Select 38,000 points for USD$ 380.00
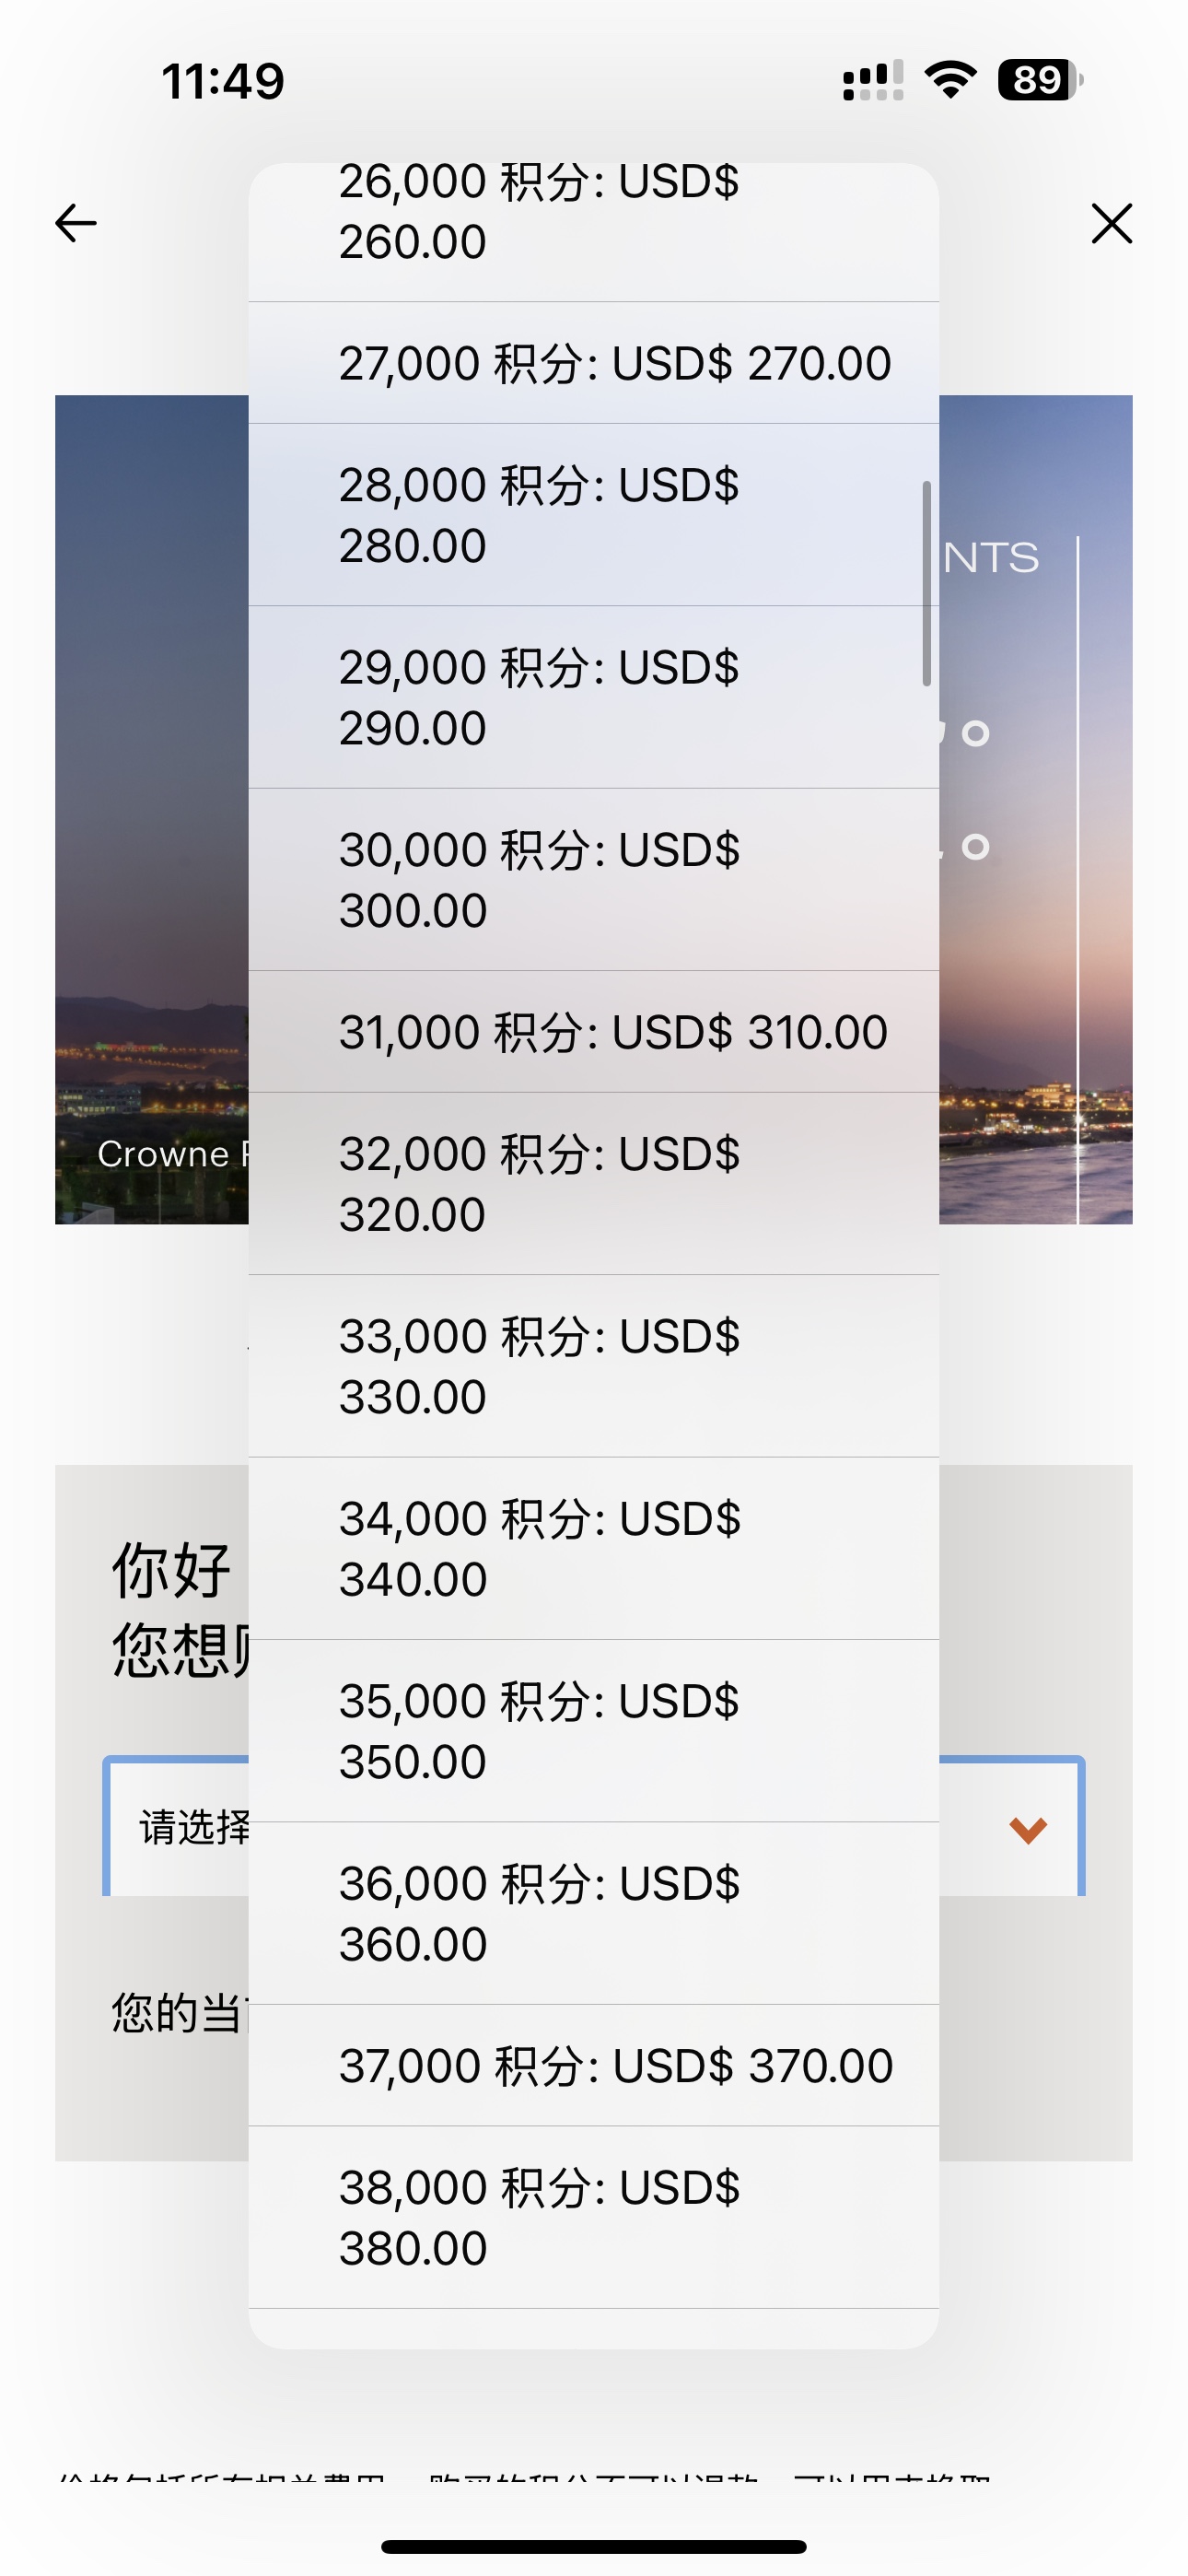Viewport: 1188px width, 2576px height. click(x=593, y=2218)
